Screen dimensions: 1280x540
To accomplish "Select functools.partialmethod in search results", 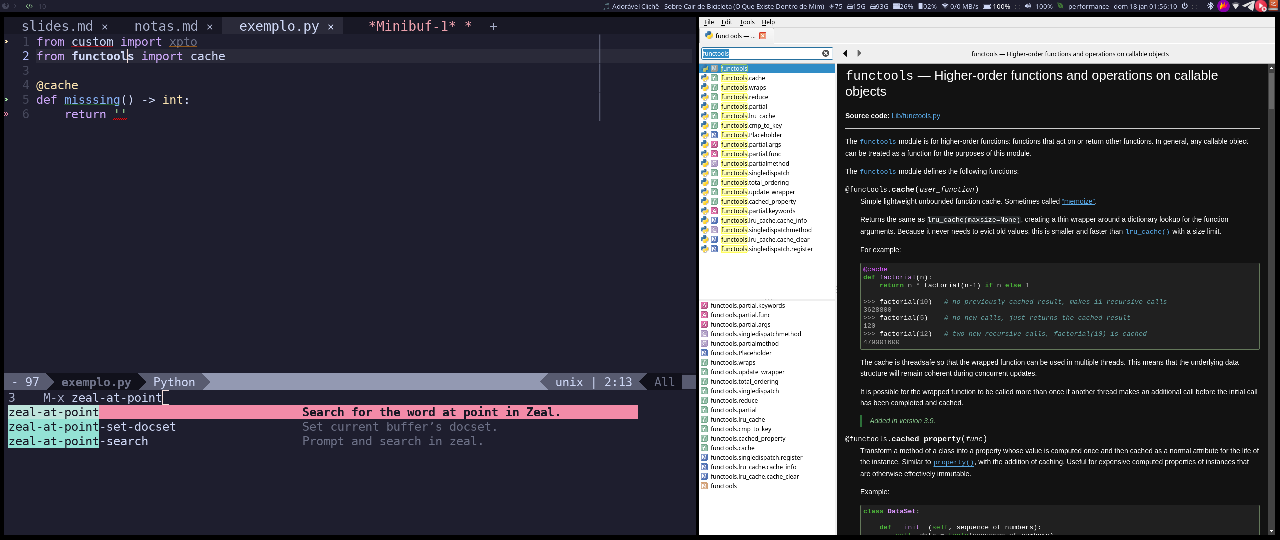I will point(755,163).
